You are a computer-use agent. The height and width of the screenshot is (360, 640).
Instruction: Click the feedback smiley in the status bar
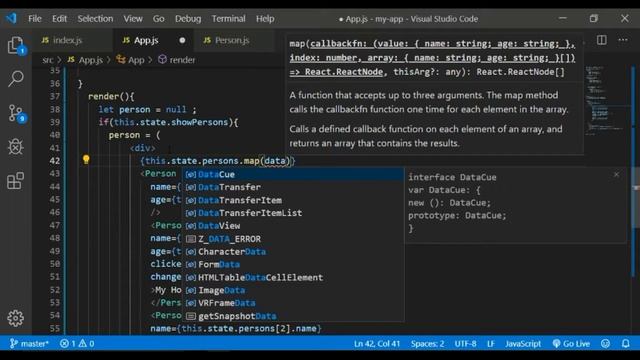[x=605, y=344]
